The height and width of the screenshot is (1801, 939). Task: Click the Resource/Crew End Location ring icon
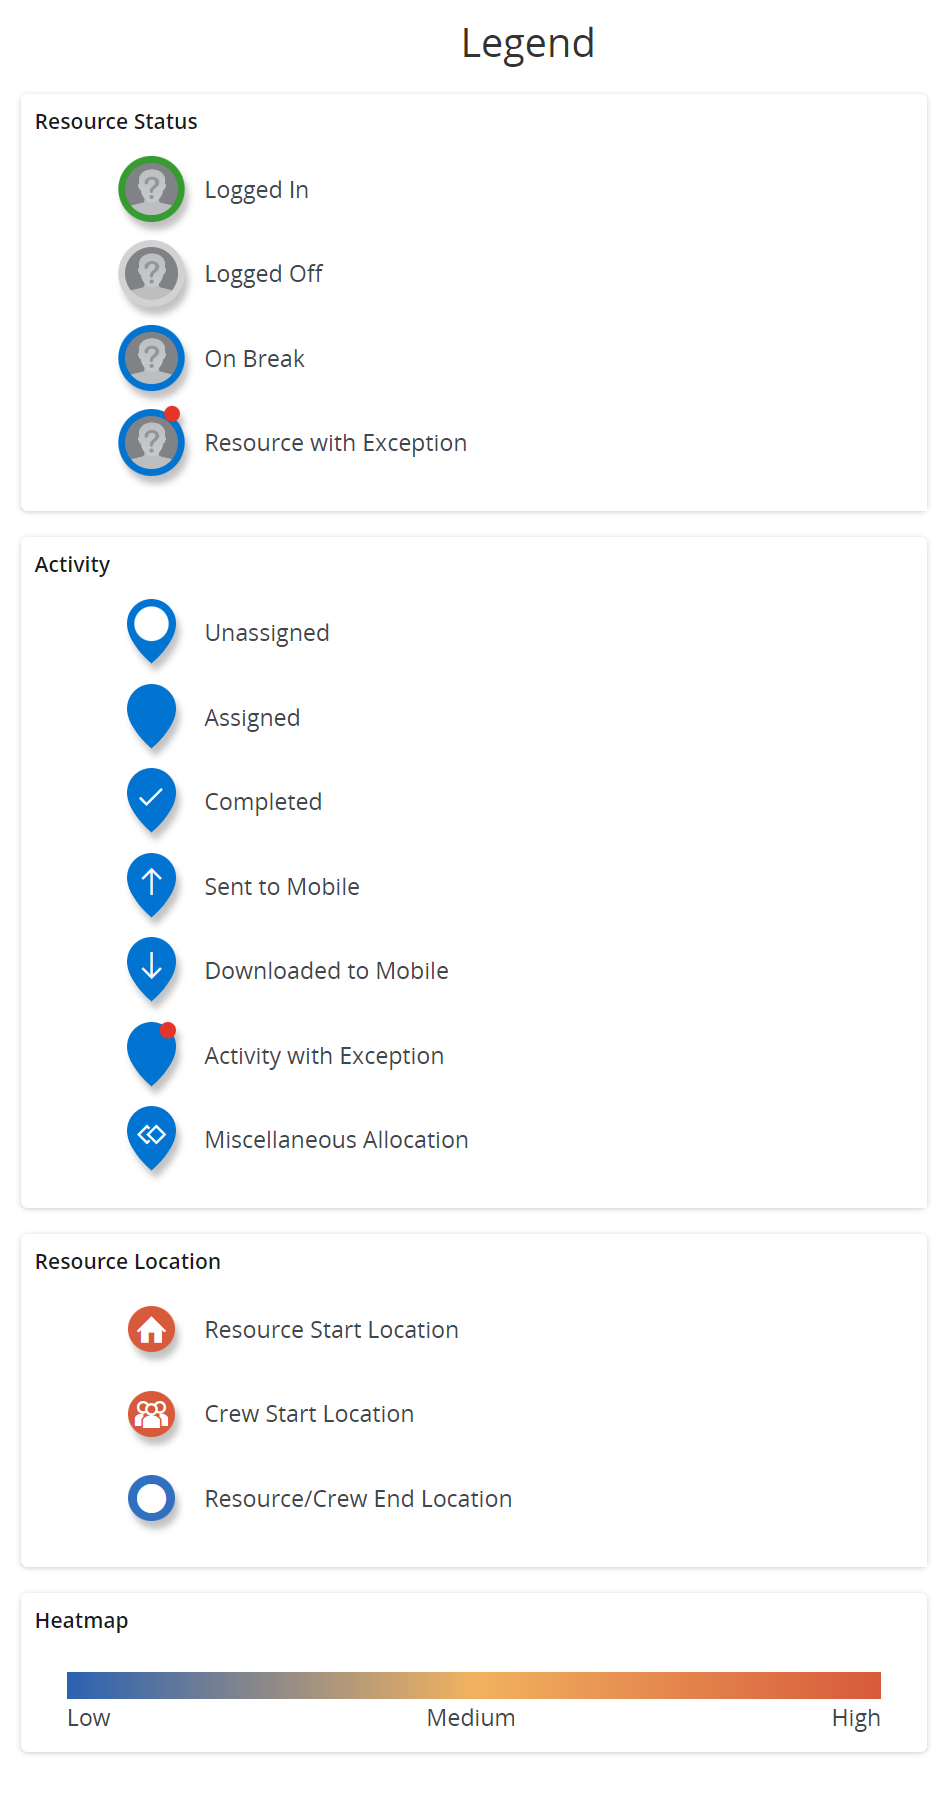click(x=151, y=1498)
